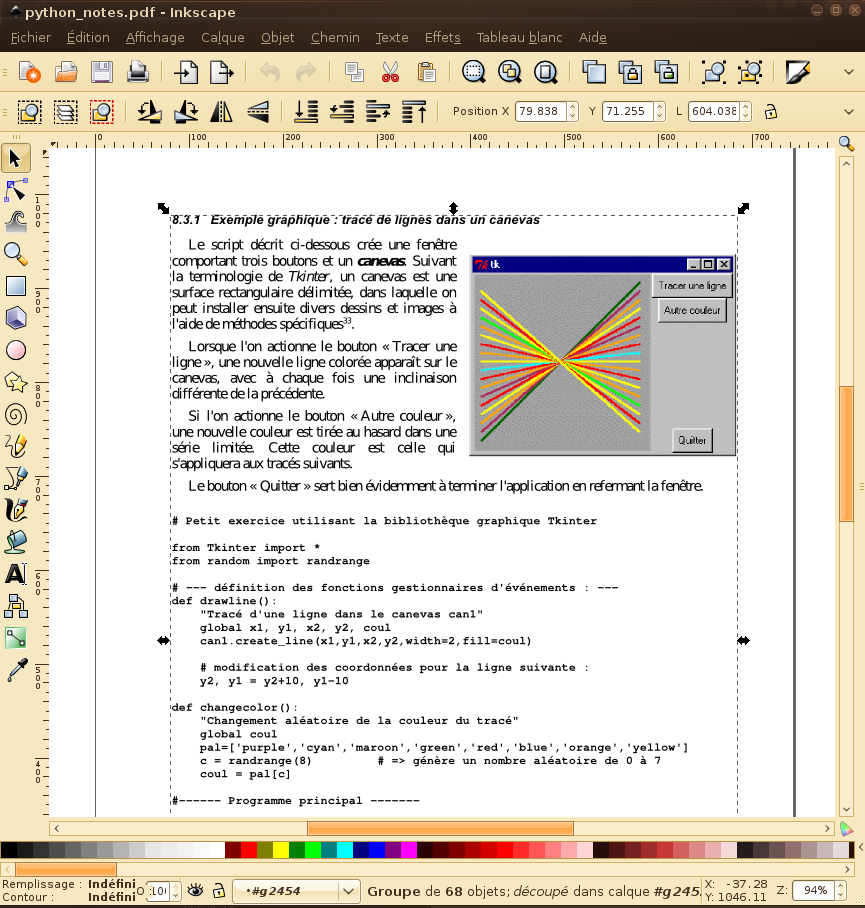Select the Color Dropper tool

(16, 671)
